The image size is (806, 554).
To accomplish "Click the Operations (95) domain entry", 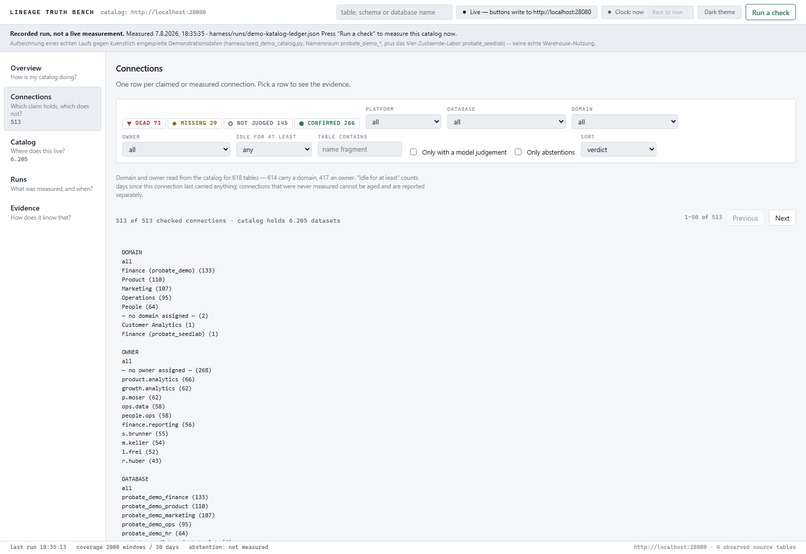I will pos(146,298).
